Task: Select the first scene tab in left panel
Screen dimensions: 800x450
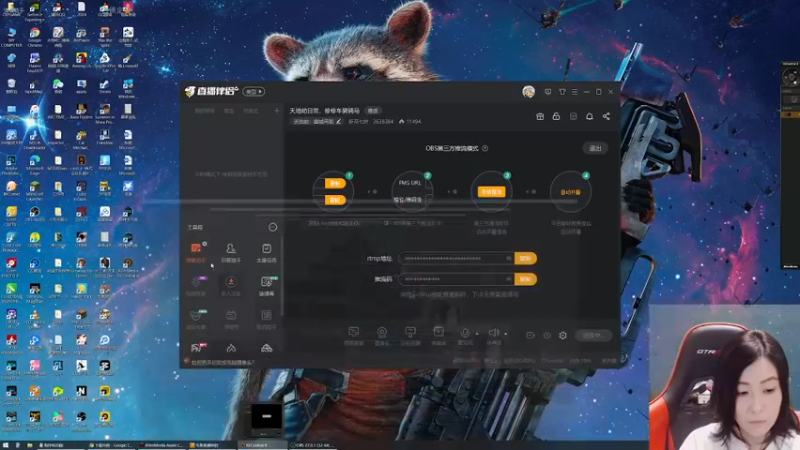Action: (205, 111)
